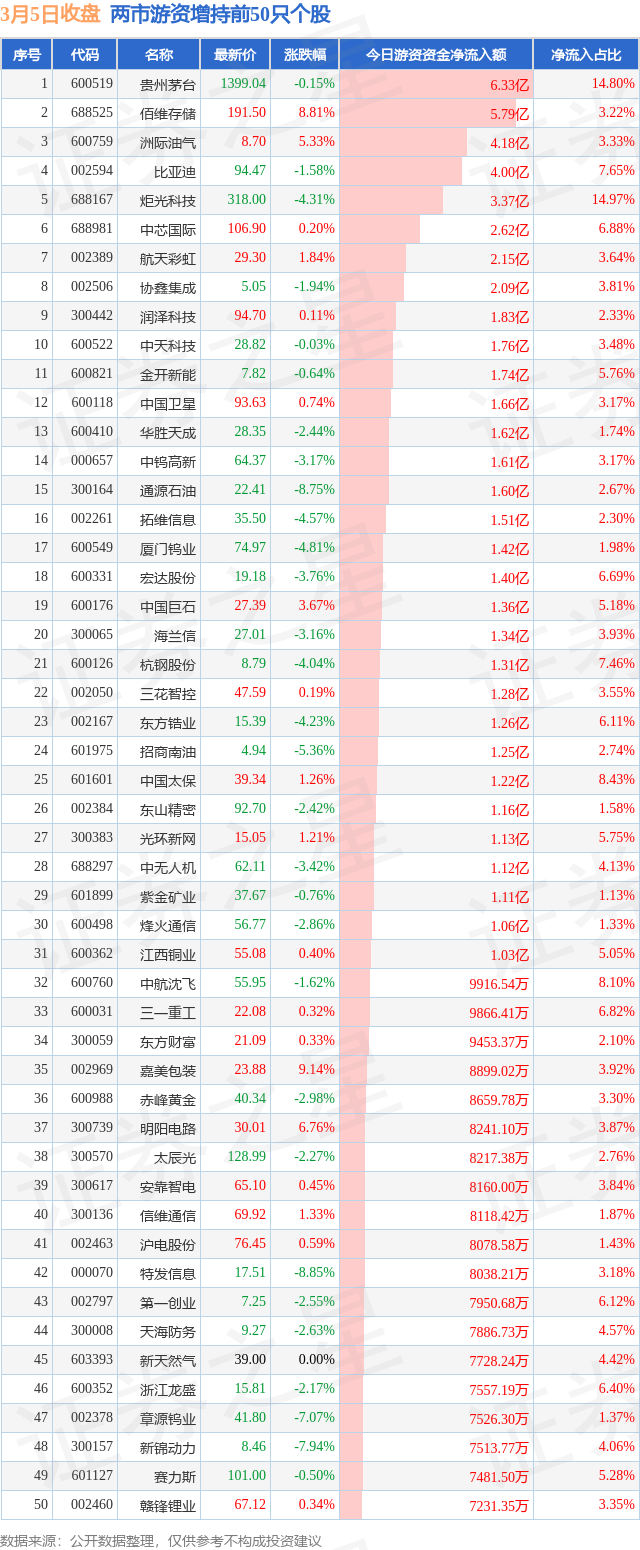Click the 序号 column header

click(27, 55)
